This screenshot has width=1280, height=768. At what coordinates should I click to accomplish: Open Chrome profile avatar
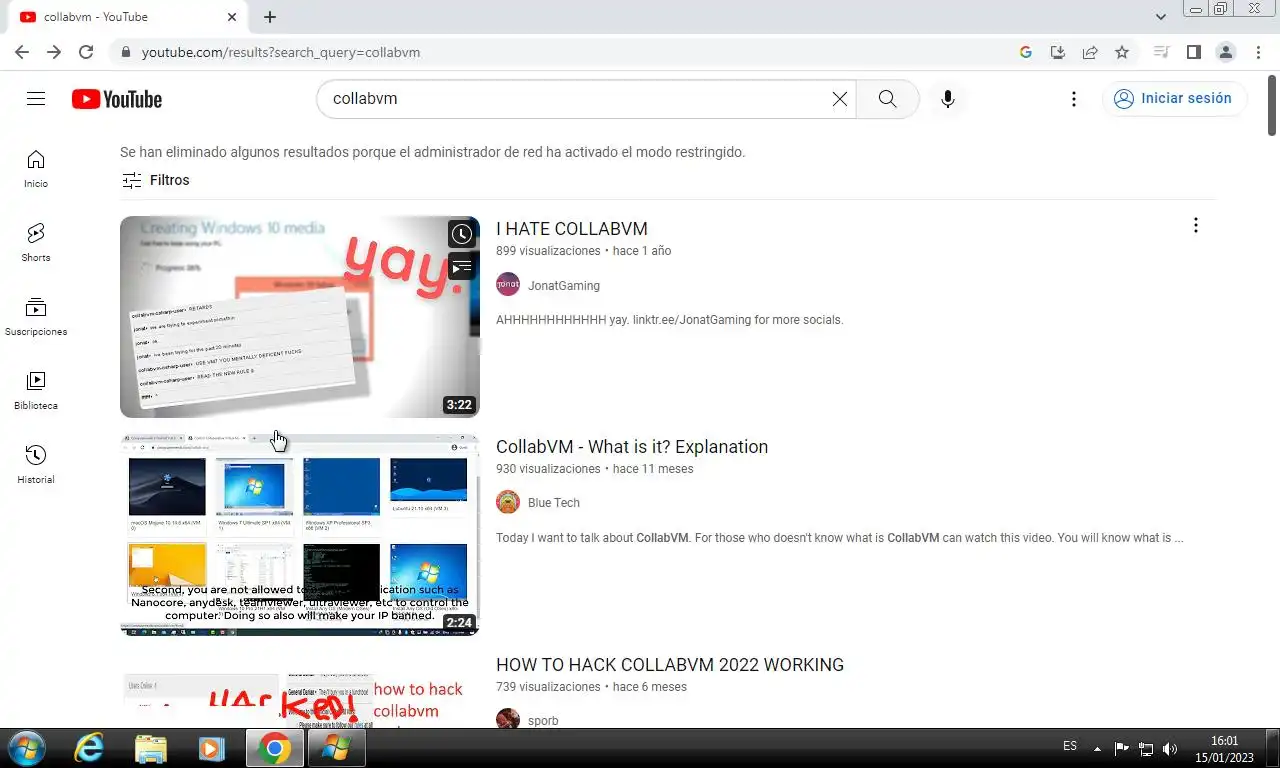coord(1225,52)
